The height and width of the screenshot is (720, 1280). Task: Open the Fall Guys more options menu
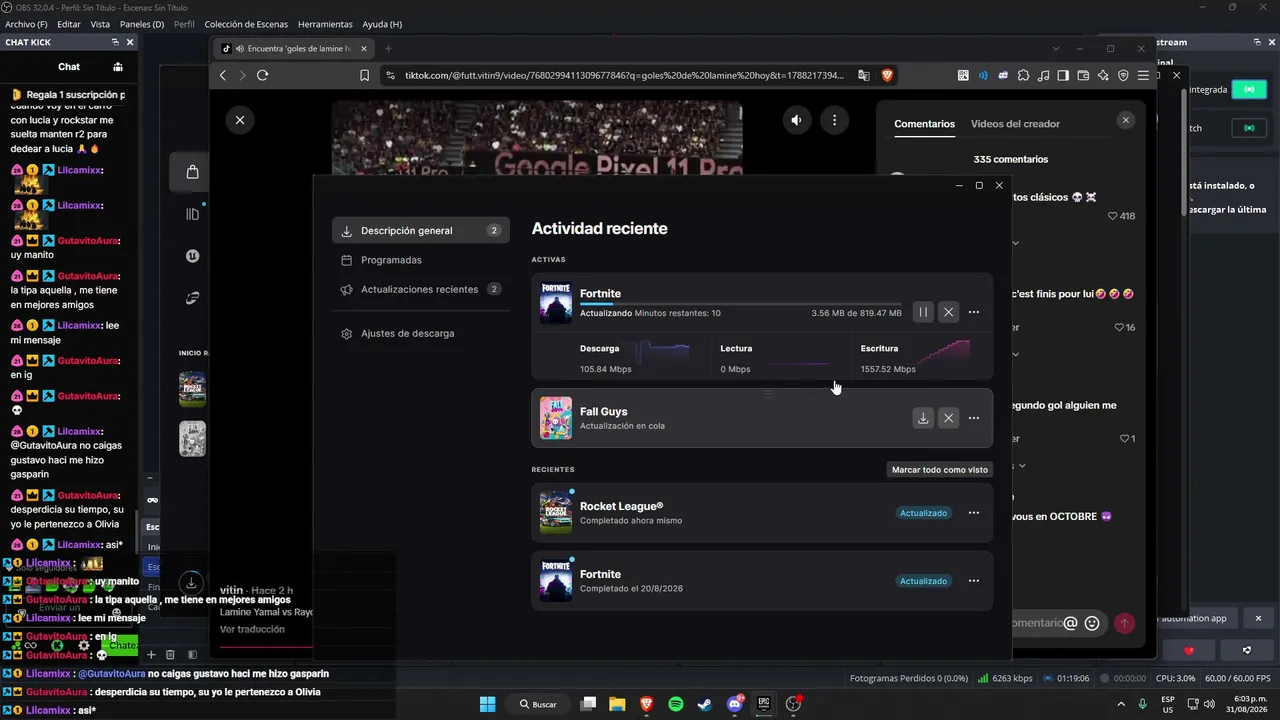point(974,418)
